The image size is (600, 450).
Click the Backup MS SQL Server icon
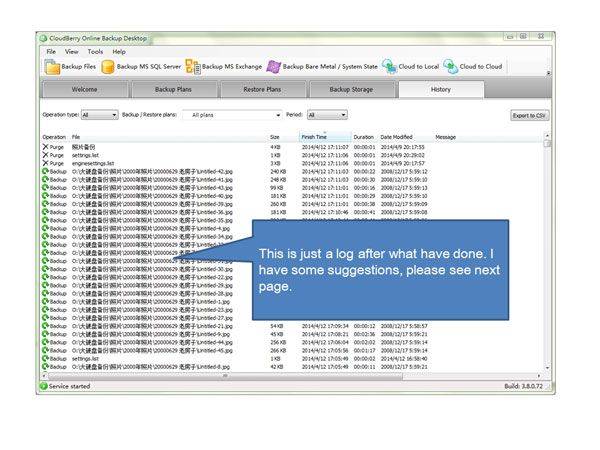(108, 67)
